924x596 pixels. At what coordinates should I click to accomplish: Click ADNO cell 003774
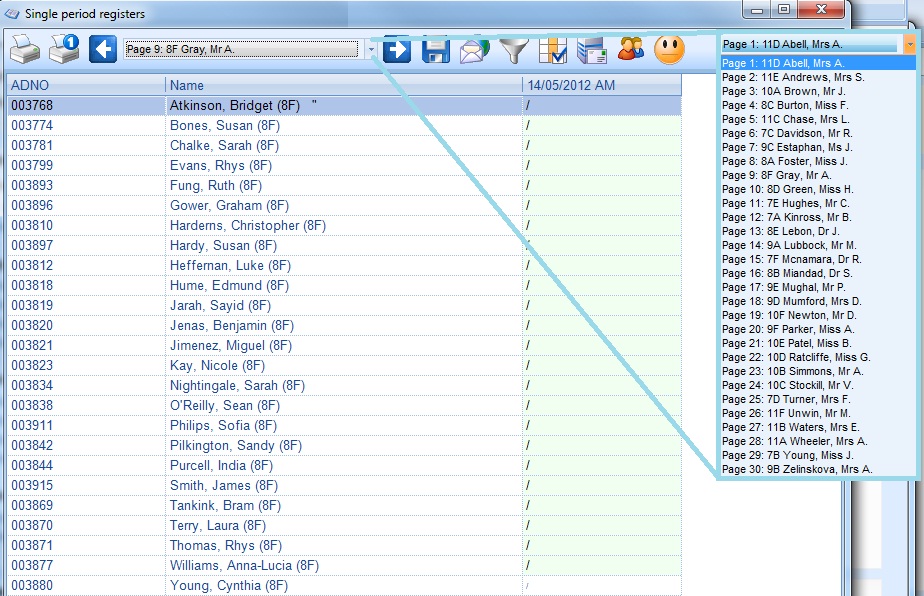coord(86,126)
